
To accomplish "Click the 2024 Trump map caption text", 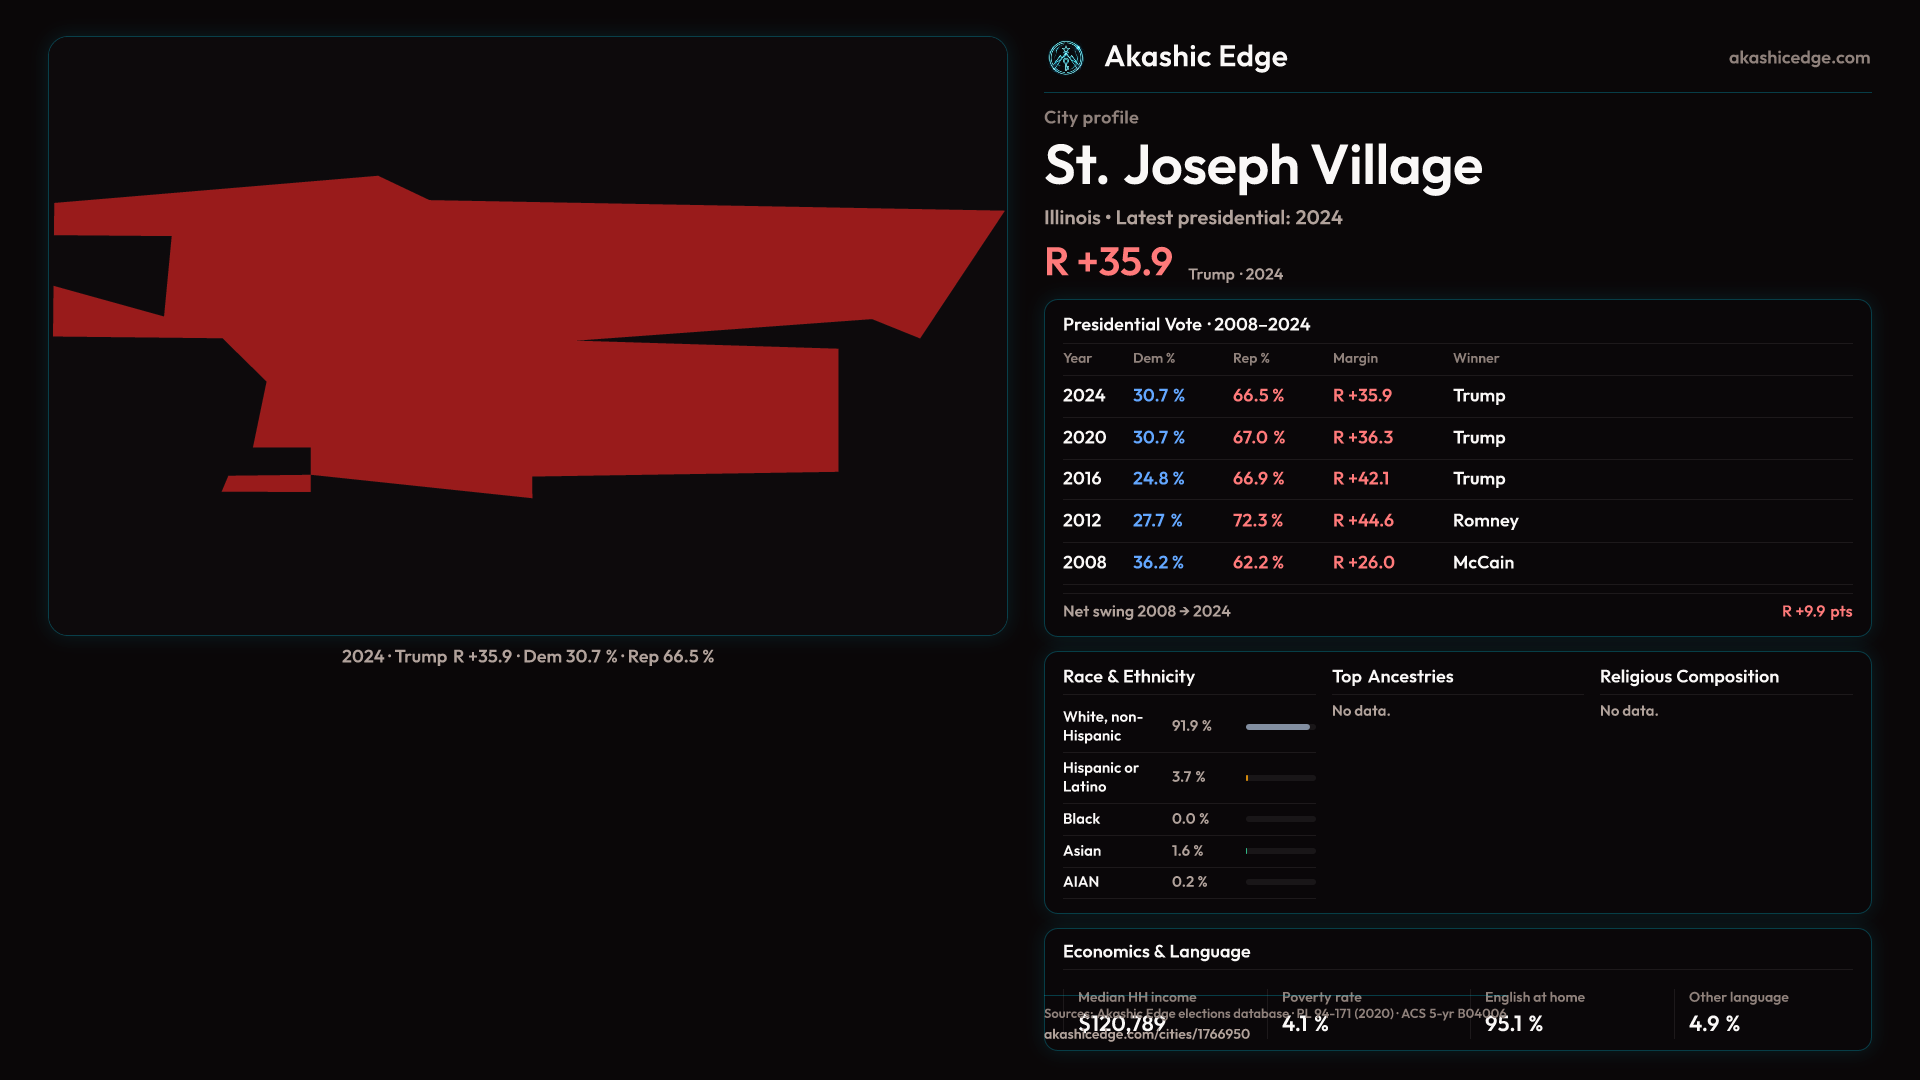I will pyautogui.click(x=527, y=657).
